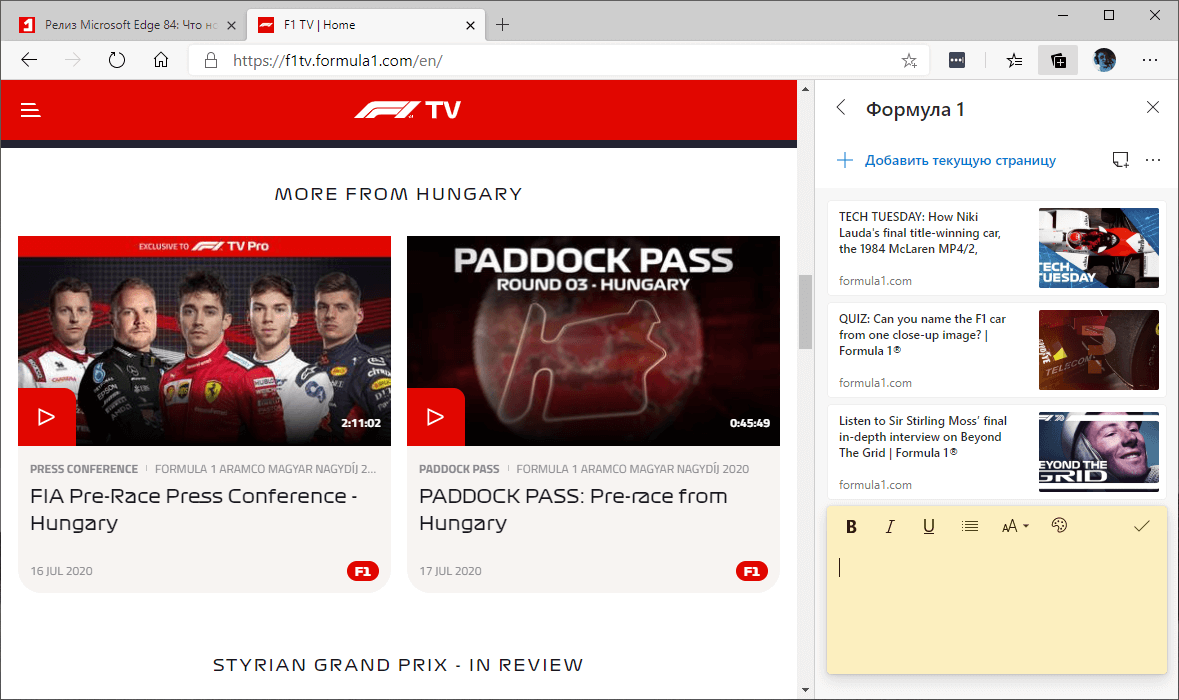This screenshot has width=1179, height=700.
Task: Play the FIA Pre-Race Press Conference video
Action: 47,417
